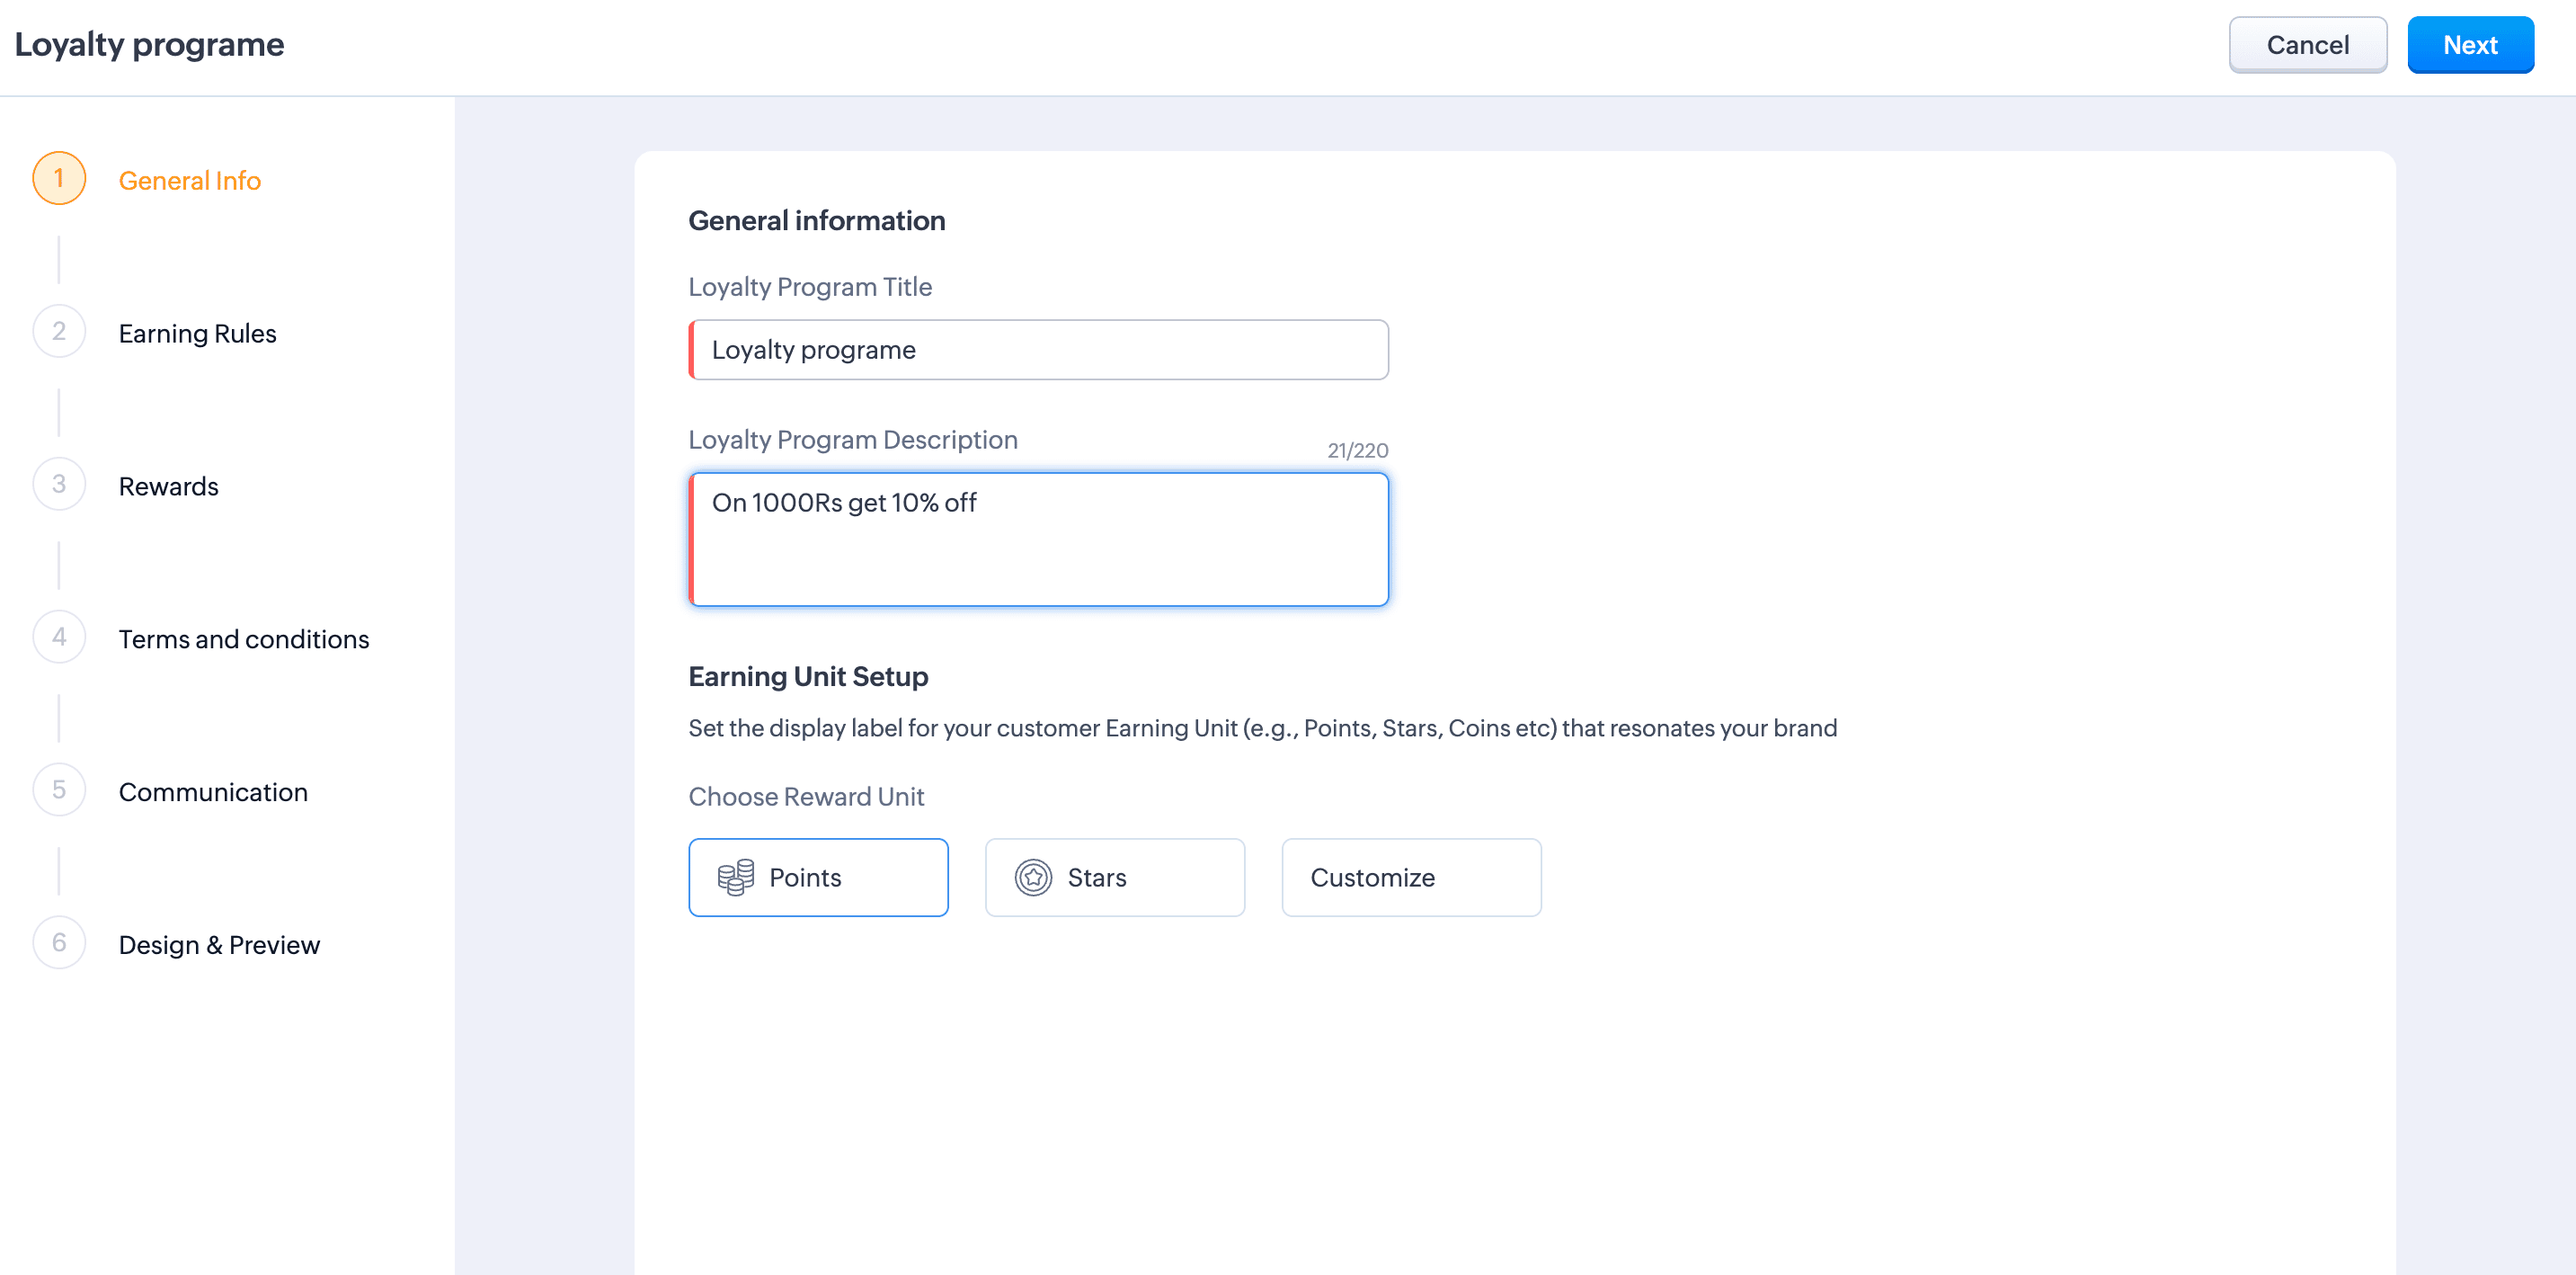Click the Stars badge icon

(x=1033, y=877)
